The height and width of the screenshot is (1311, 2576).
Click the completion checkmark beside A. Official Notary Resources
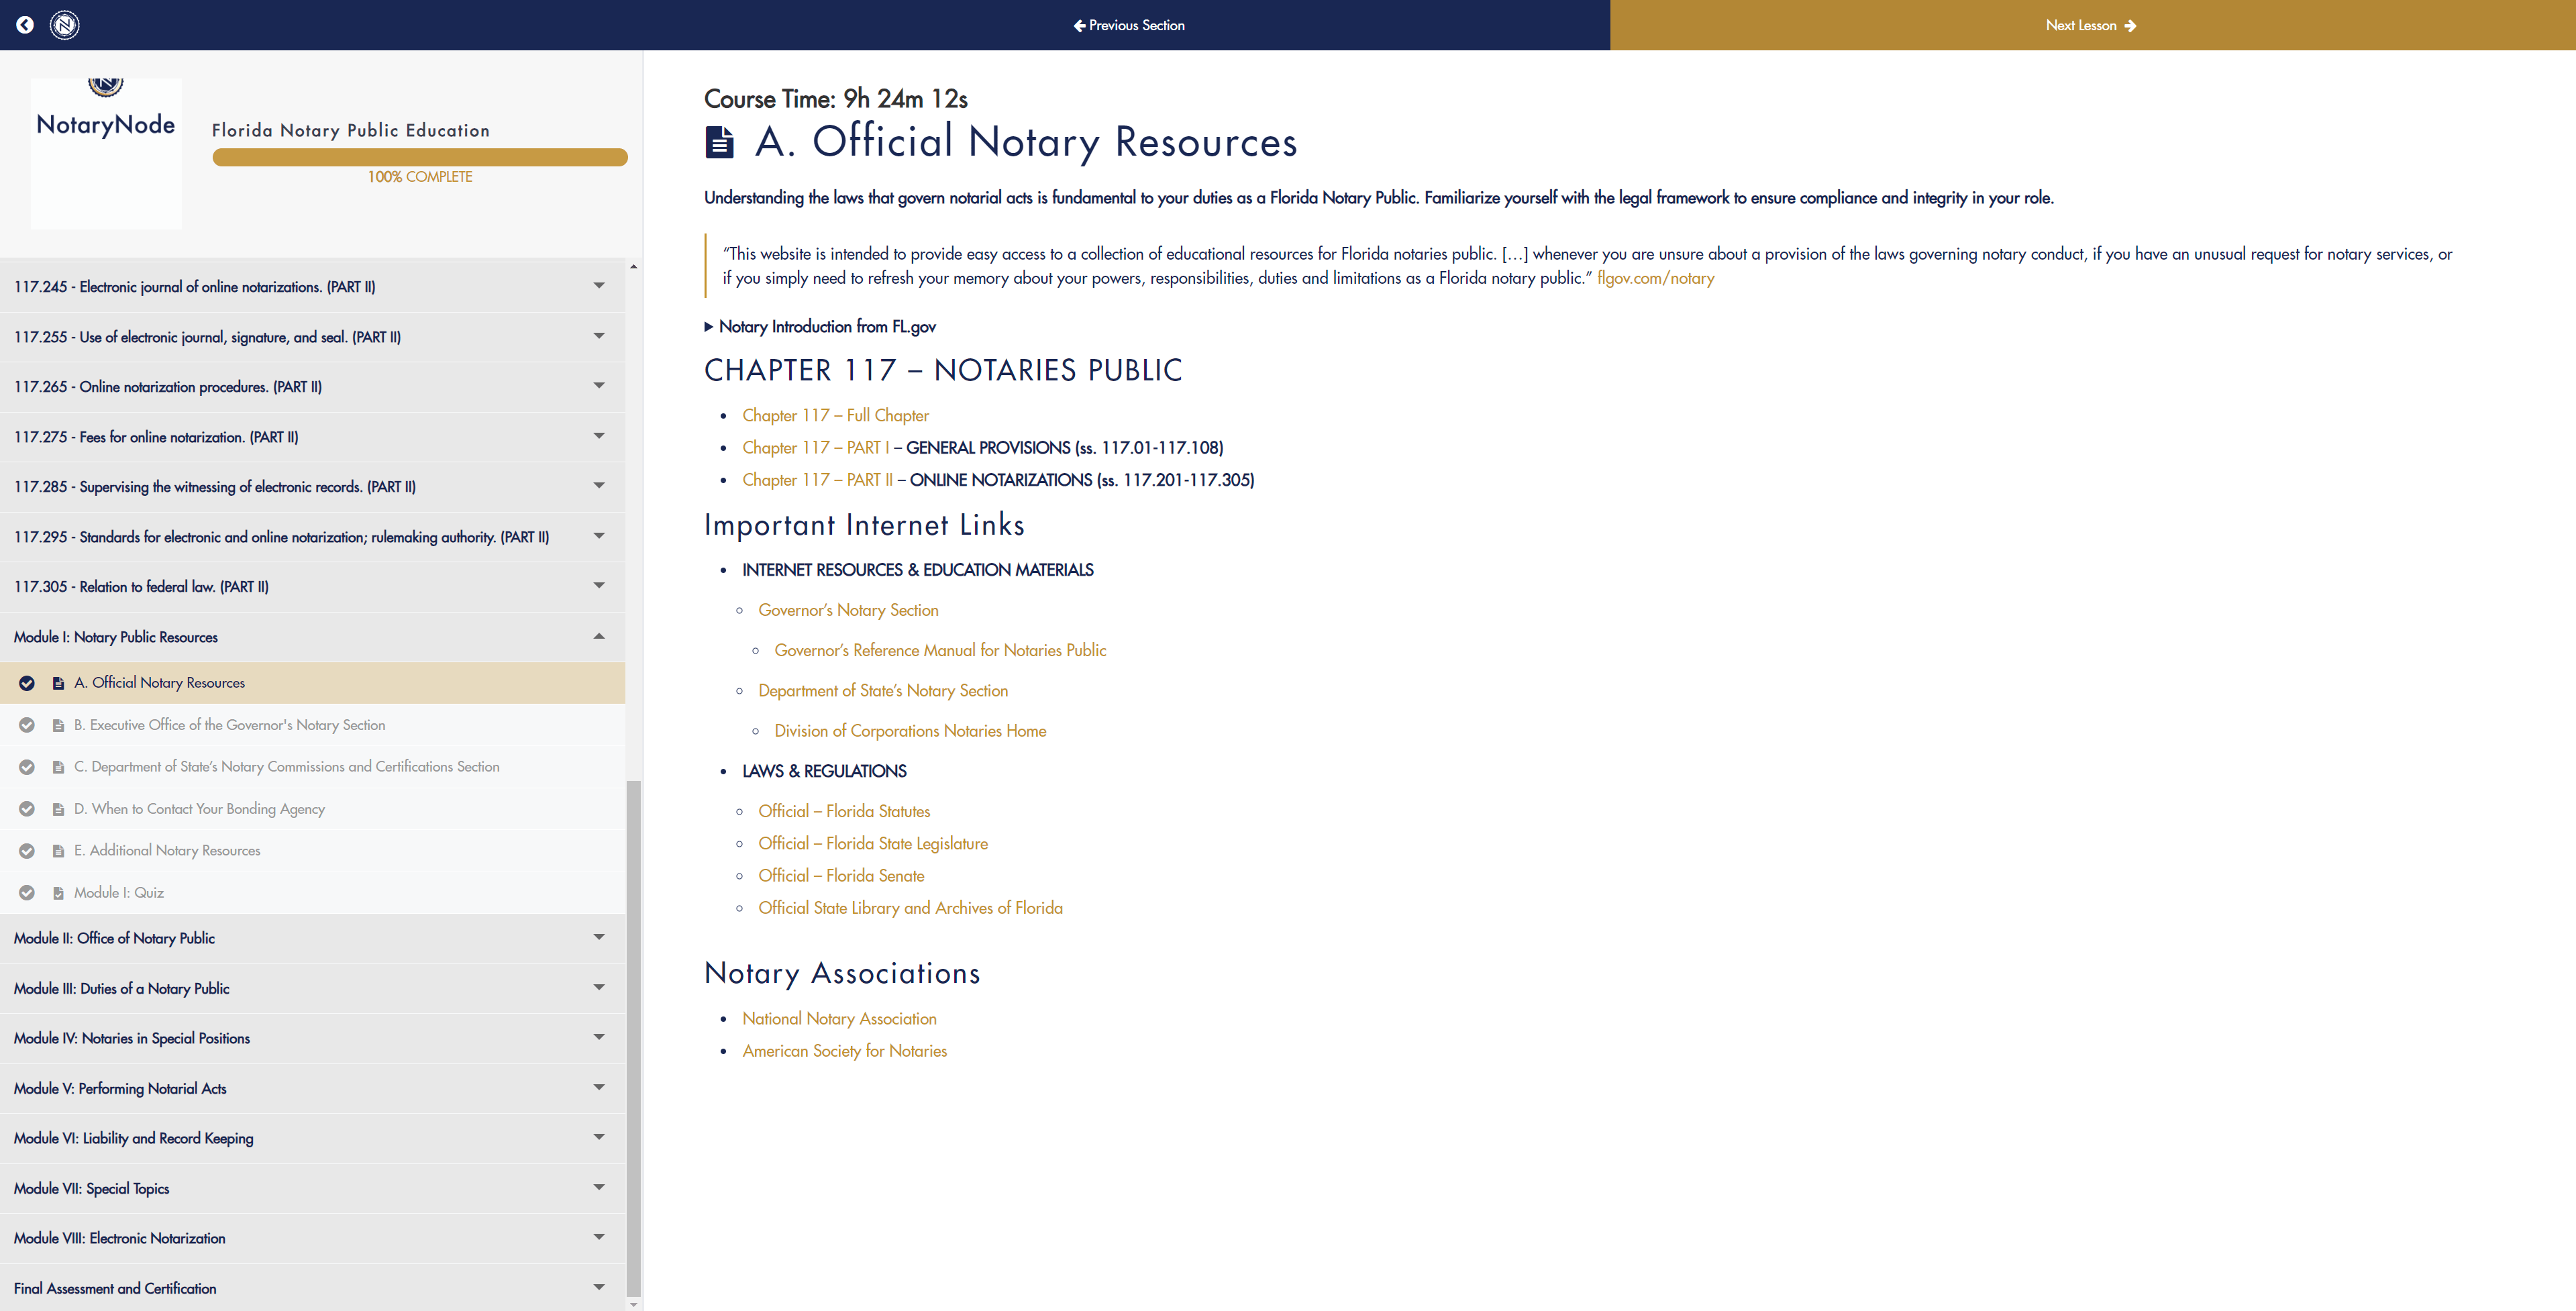[26, 683]
